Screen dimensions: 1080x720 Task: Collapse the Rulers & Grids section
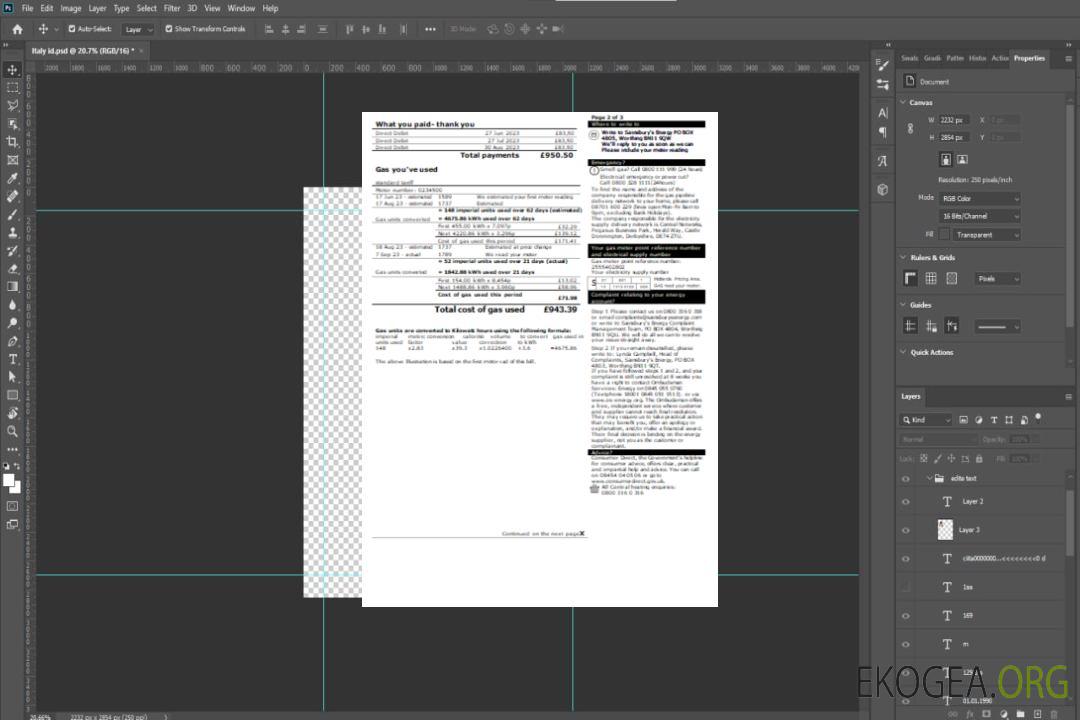pyautogui.click(x=905, y=258)
